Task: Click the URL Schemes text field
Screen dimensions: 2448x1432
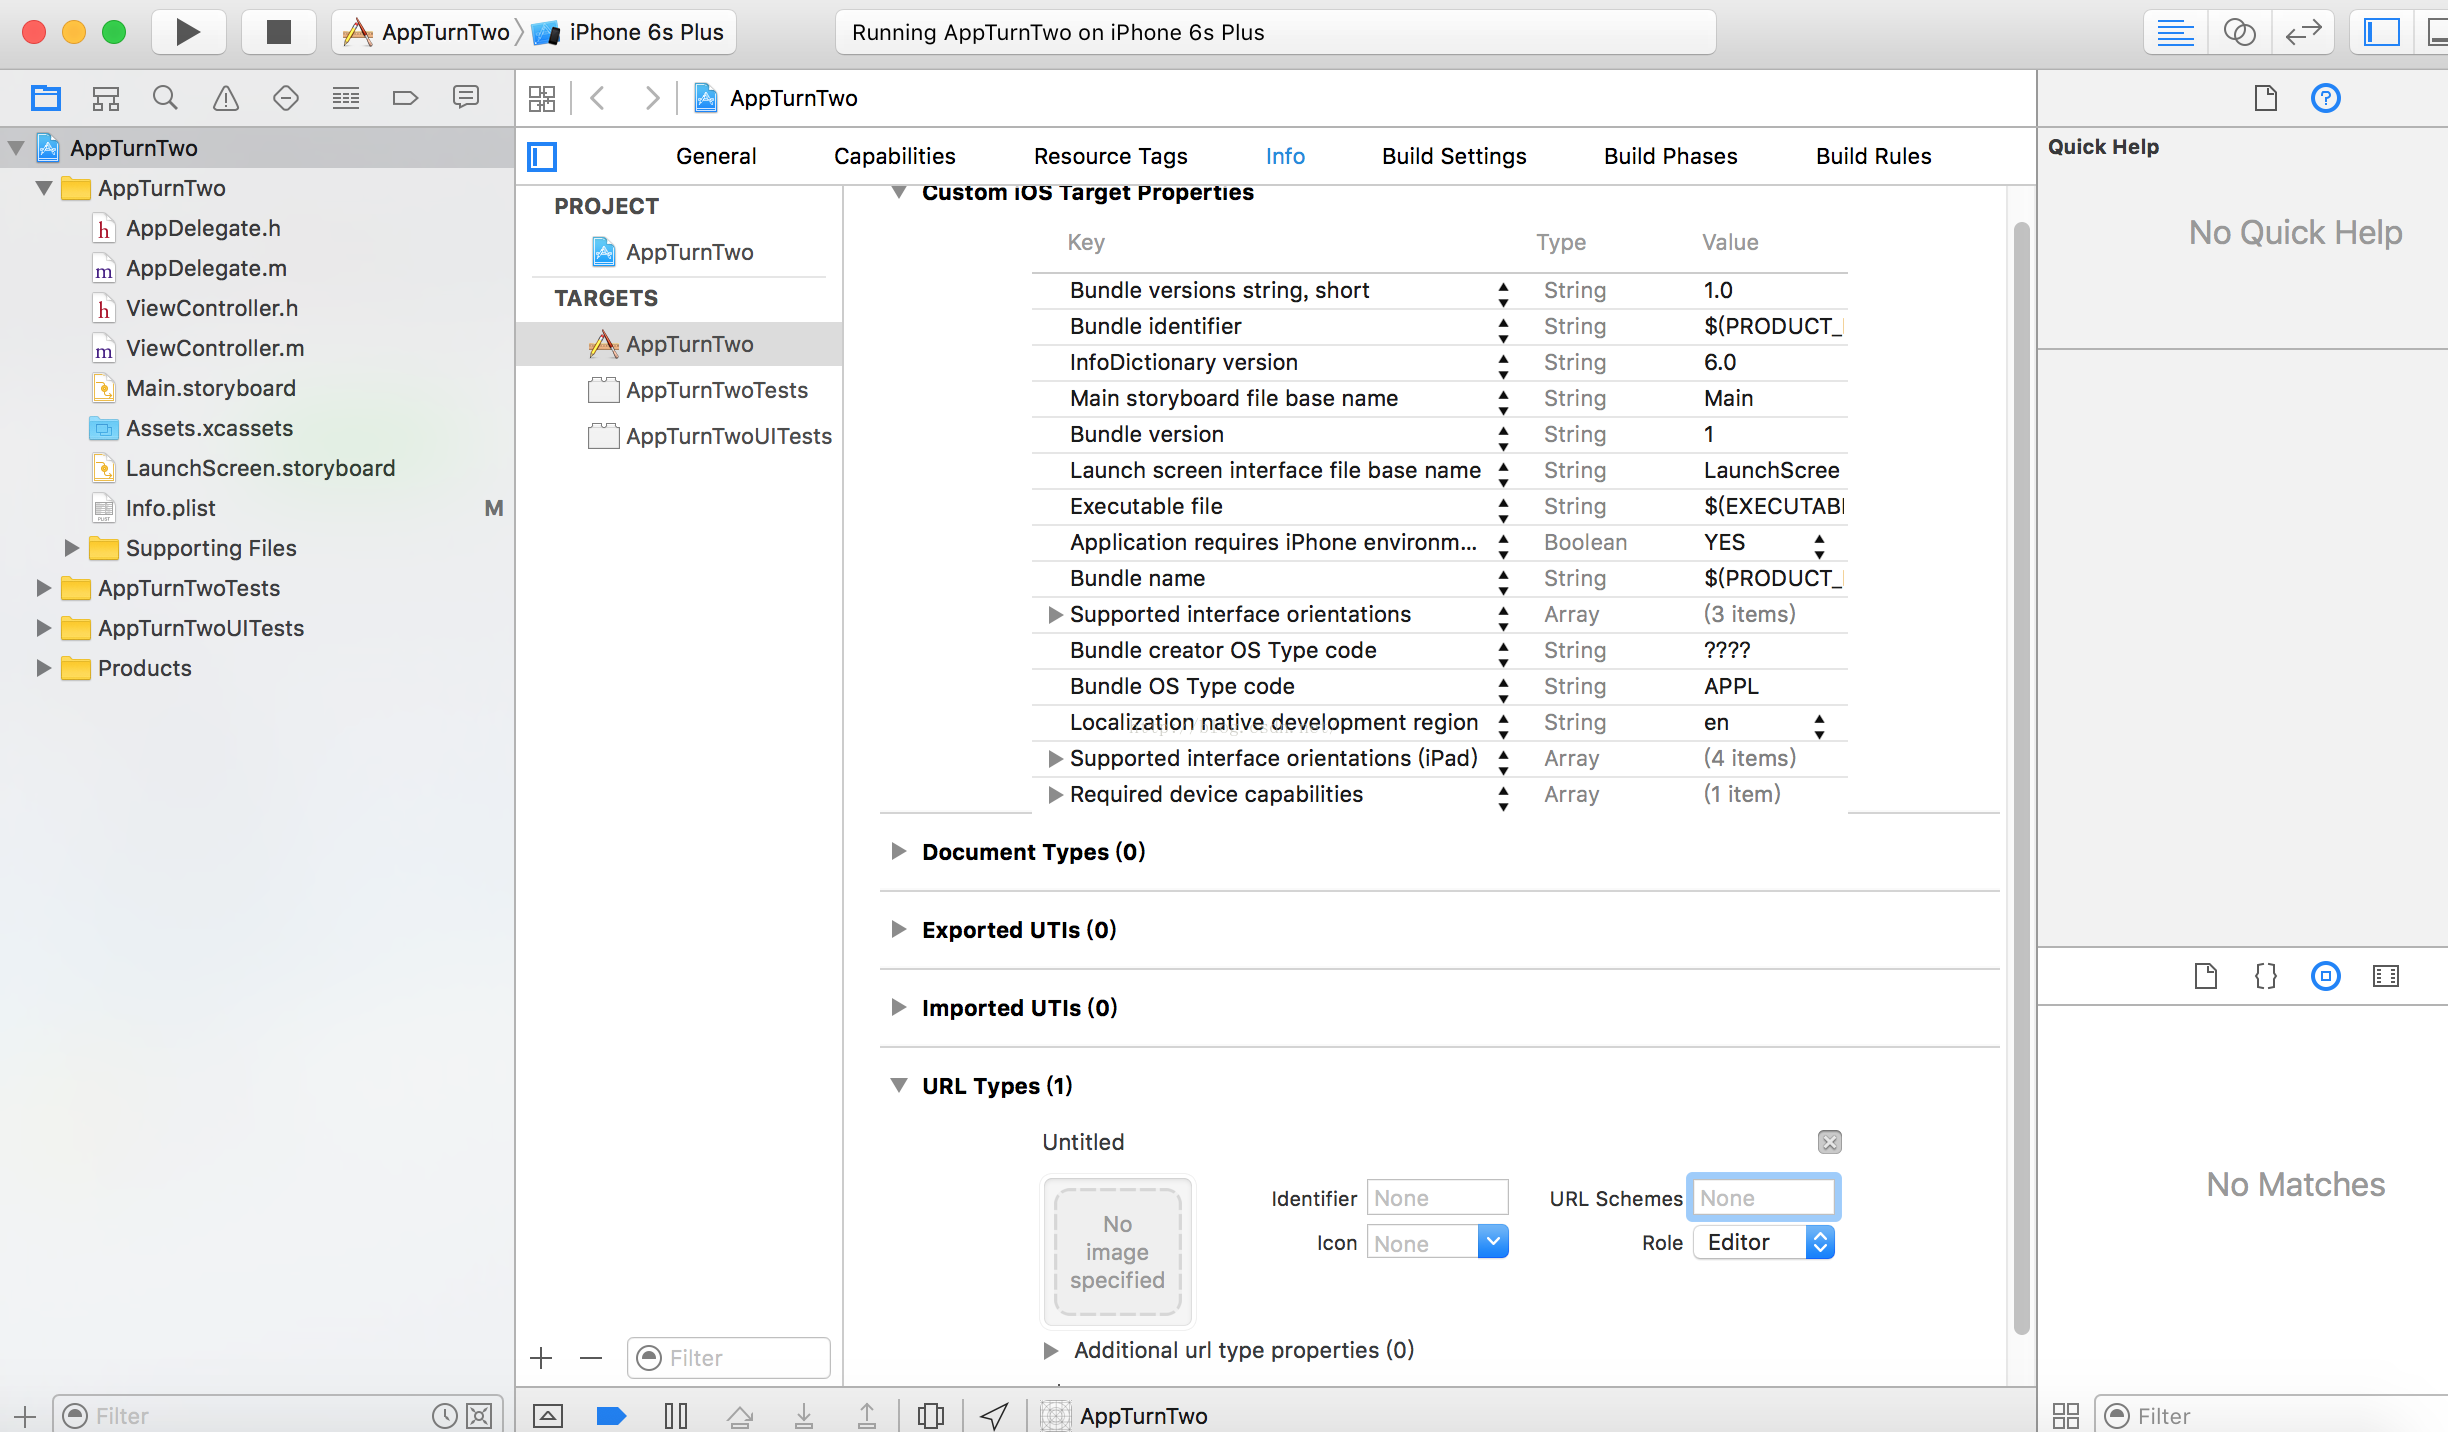Action: click(1764, 1197)
